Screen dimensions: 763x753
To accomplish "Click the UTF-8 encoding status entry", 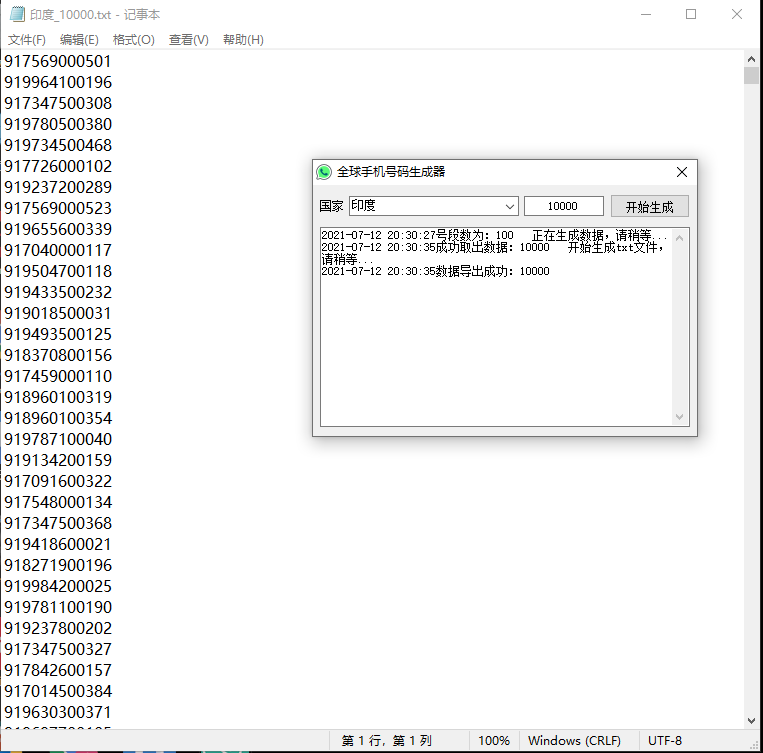I will click(x=665, y=741).
